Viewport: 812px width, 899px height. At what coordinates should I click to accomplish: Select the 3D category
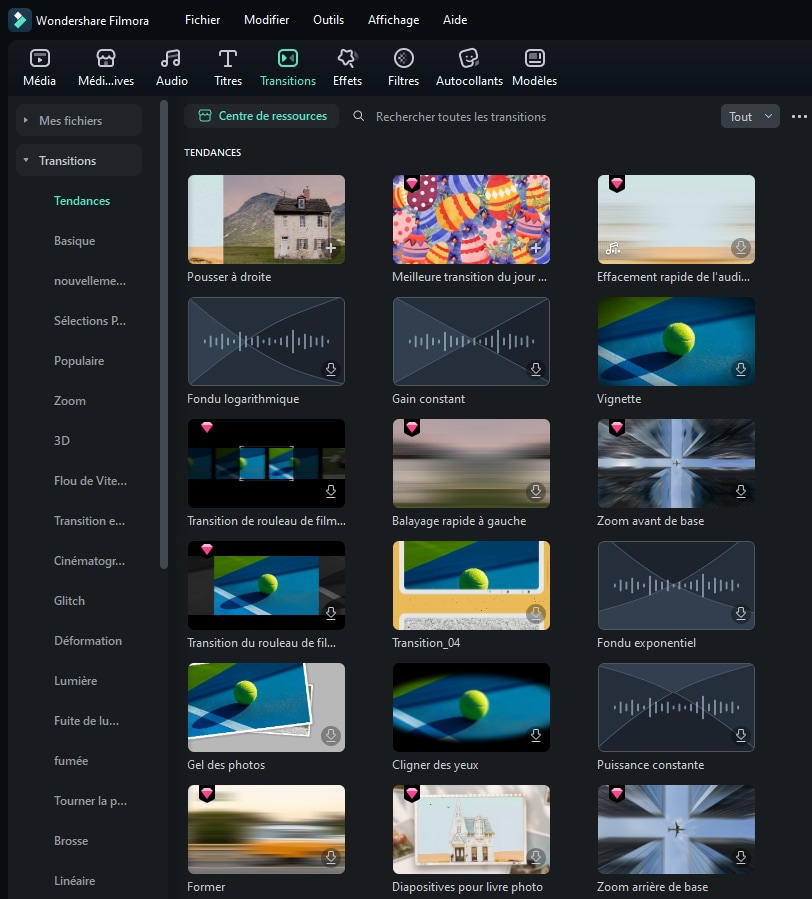pos(62,440)
